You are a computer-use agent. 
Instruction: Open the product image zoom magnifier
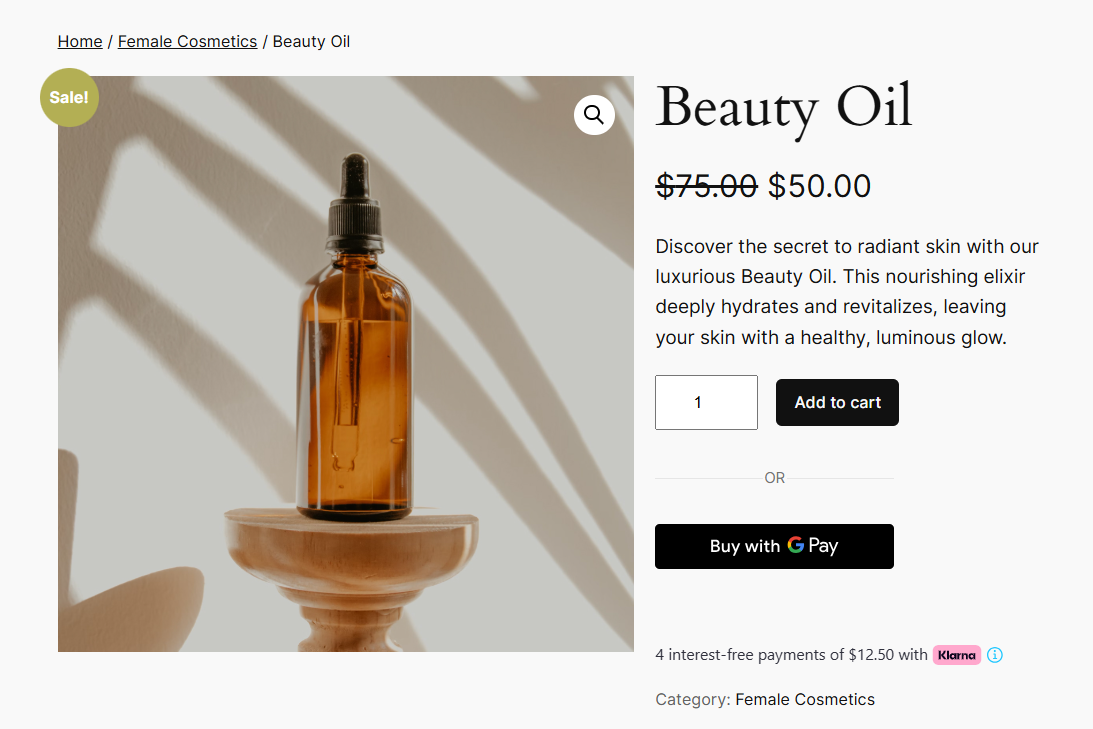[x=594, y=115]
